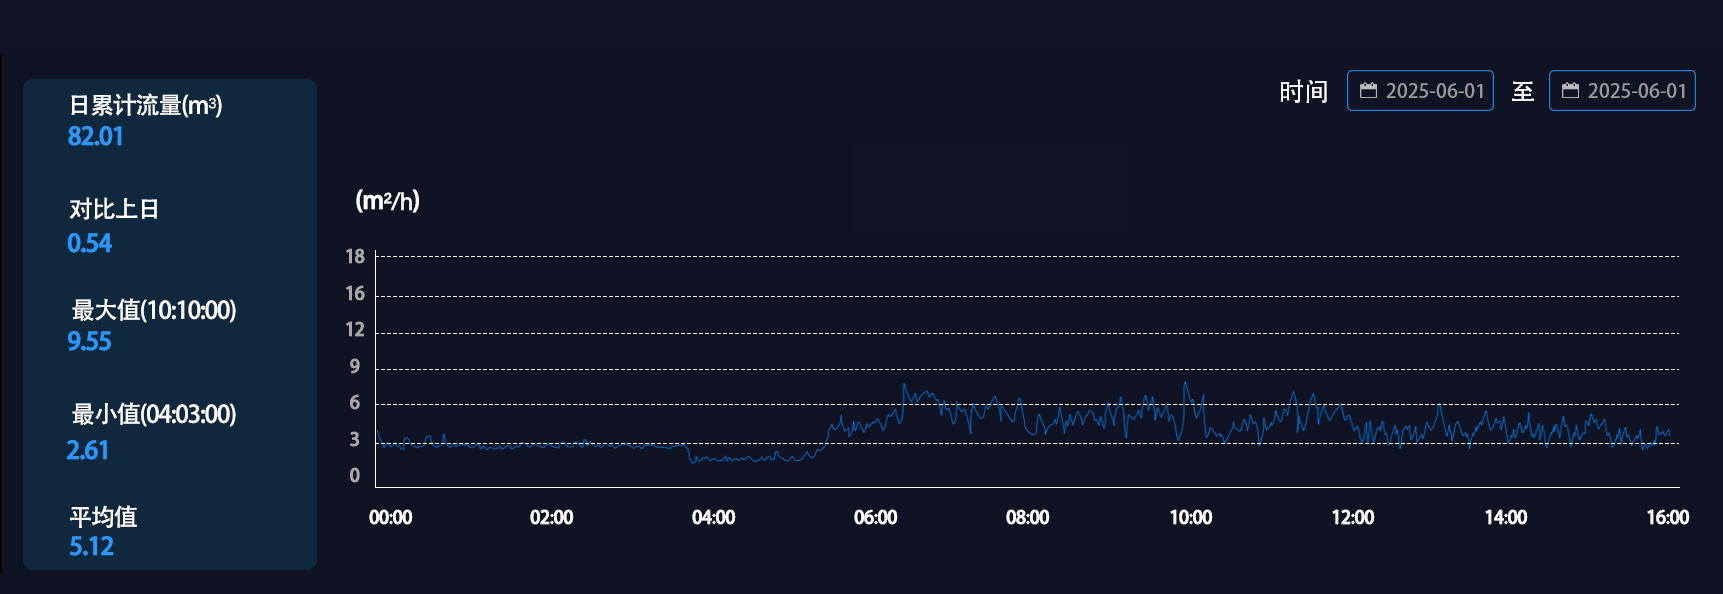
Task: Select the 最小值(04:03:00) label
Action: coord(153,414)
